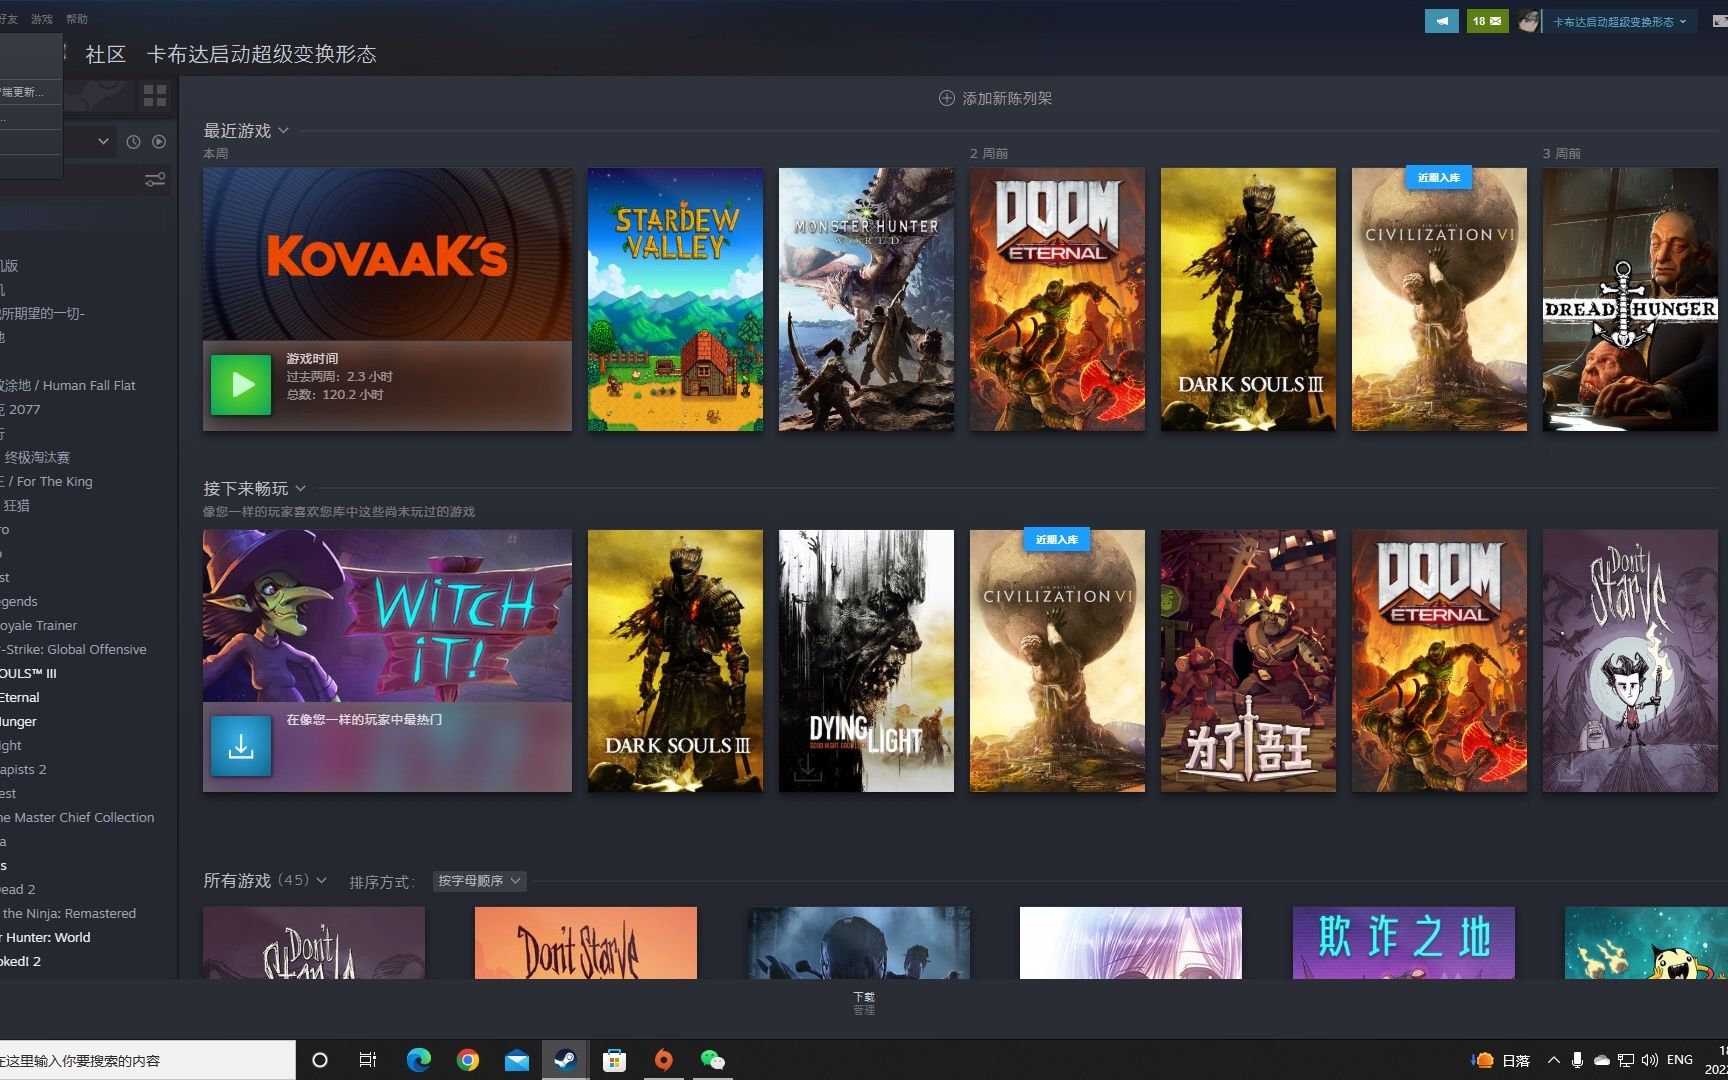Open the 下载 管理 downloads button

864,1003
